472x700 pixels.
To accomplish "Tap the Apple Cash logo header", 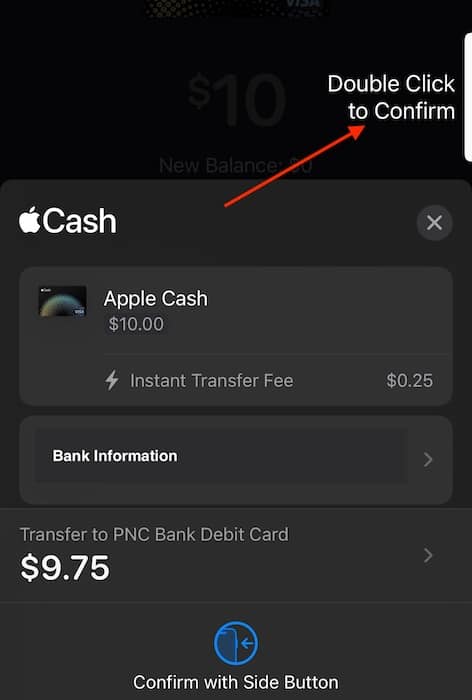I will 68,221.
